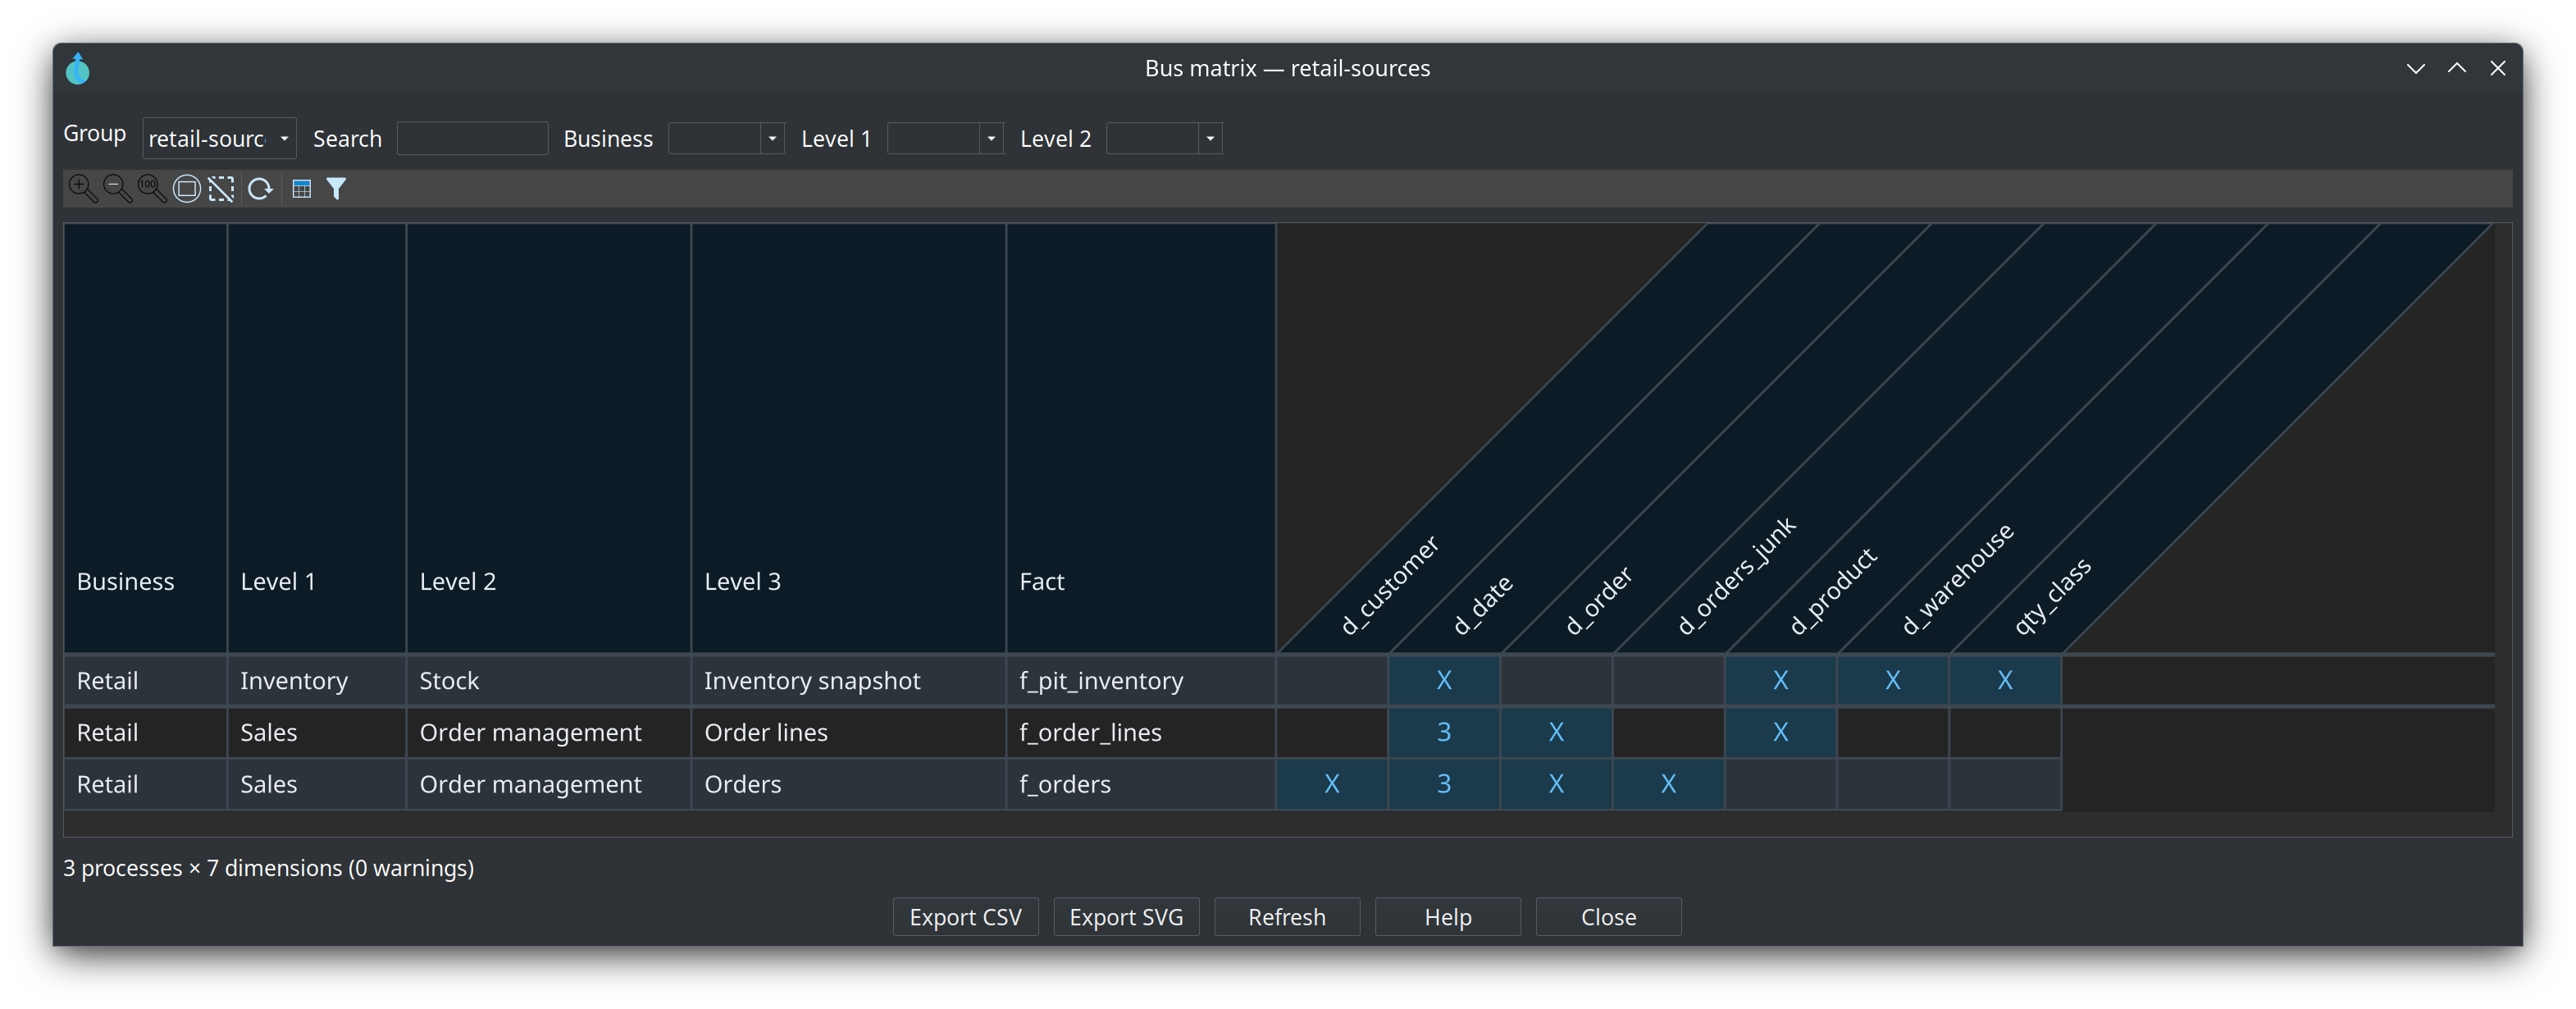Click the bottom Refresh button
The width and height of the screenshot is (2576, 1009).
click(1287, 917)
